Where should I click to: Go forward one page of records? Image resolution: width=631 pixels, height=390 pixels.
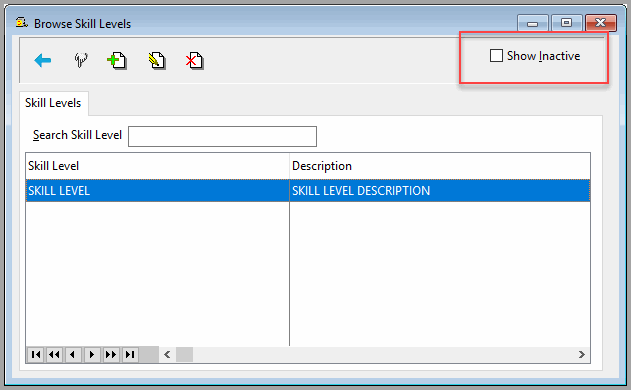[x=111, y=355]
